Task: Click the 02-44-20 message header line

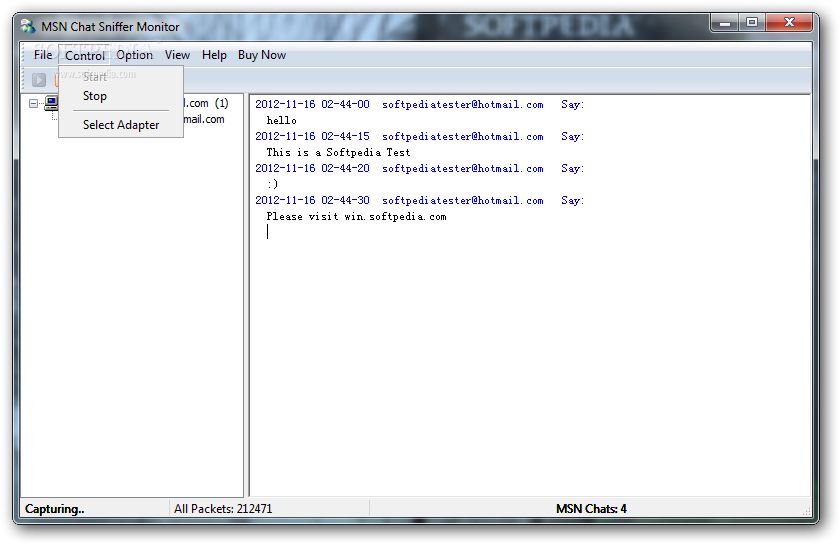Action: coord(419,168)
